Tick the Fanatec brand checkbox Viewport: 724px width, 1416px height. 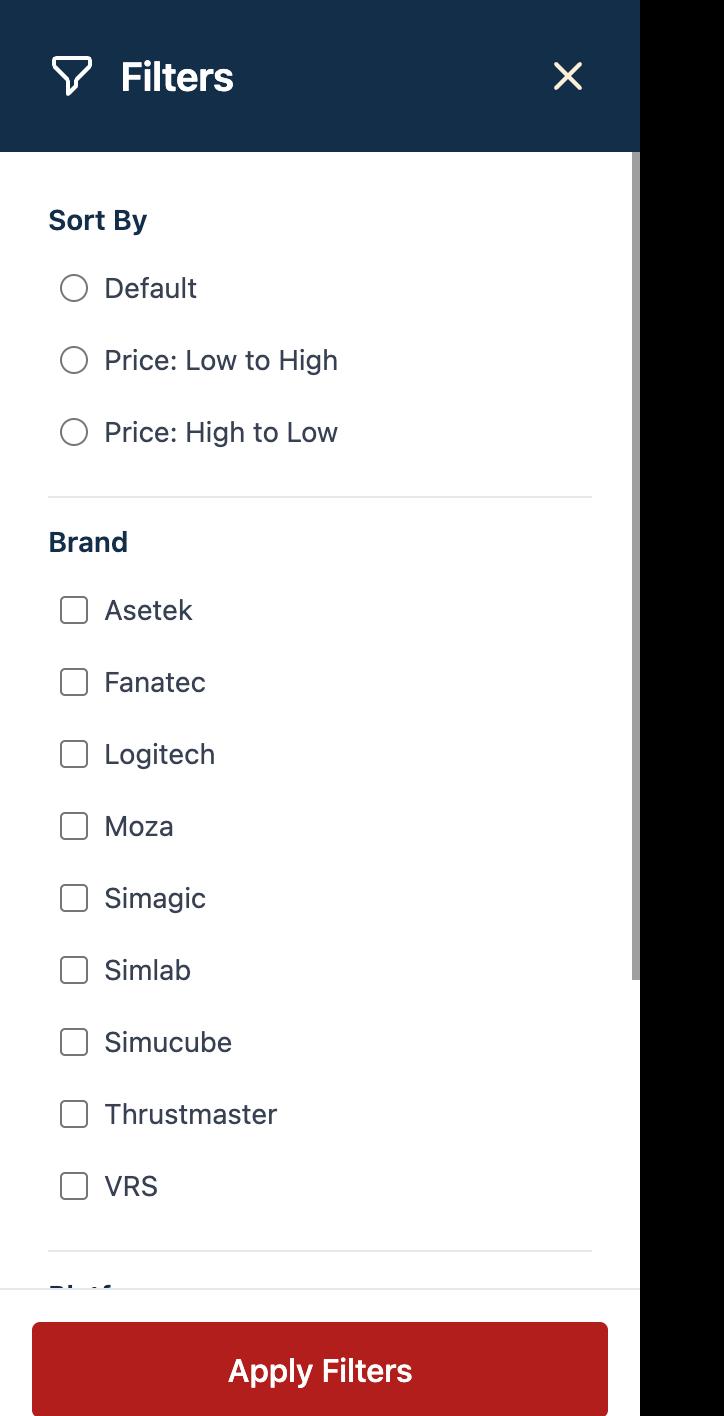pos(74,682)
